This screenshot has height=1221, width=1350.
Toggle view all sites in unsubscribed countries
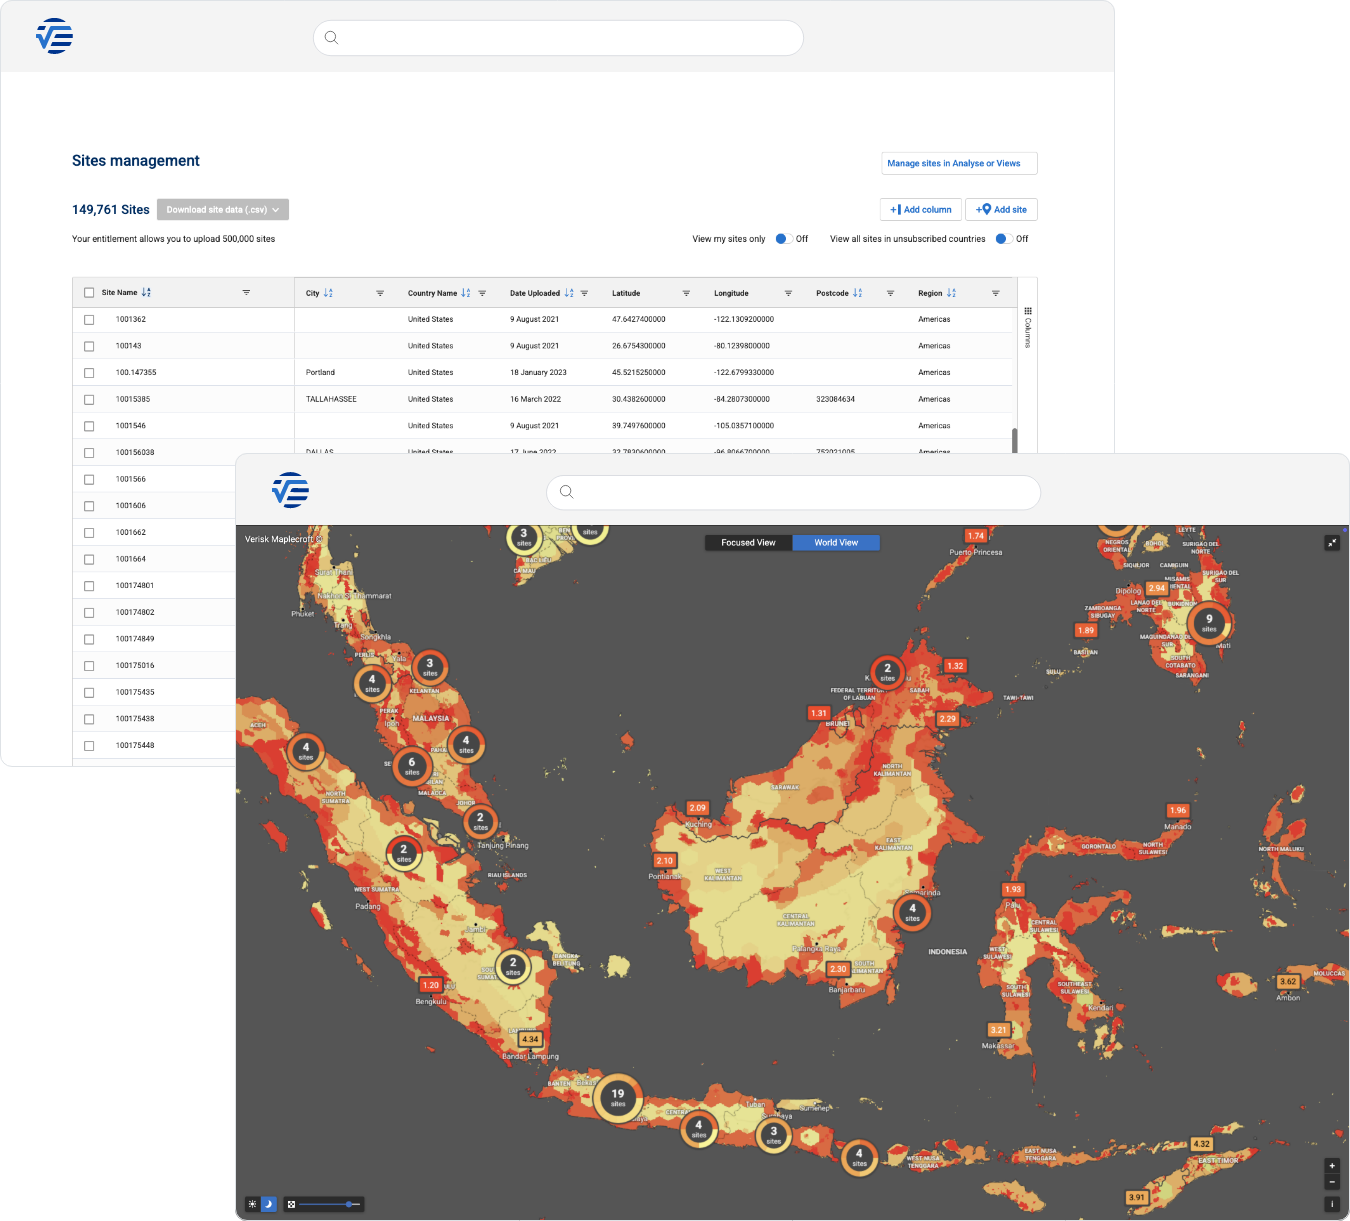[1002, 239]
